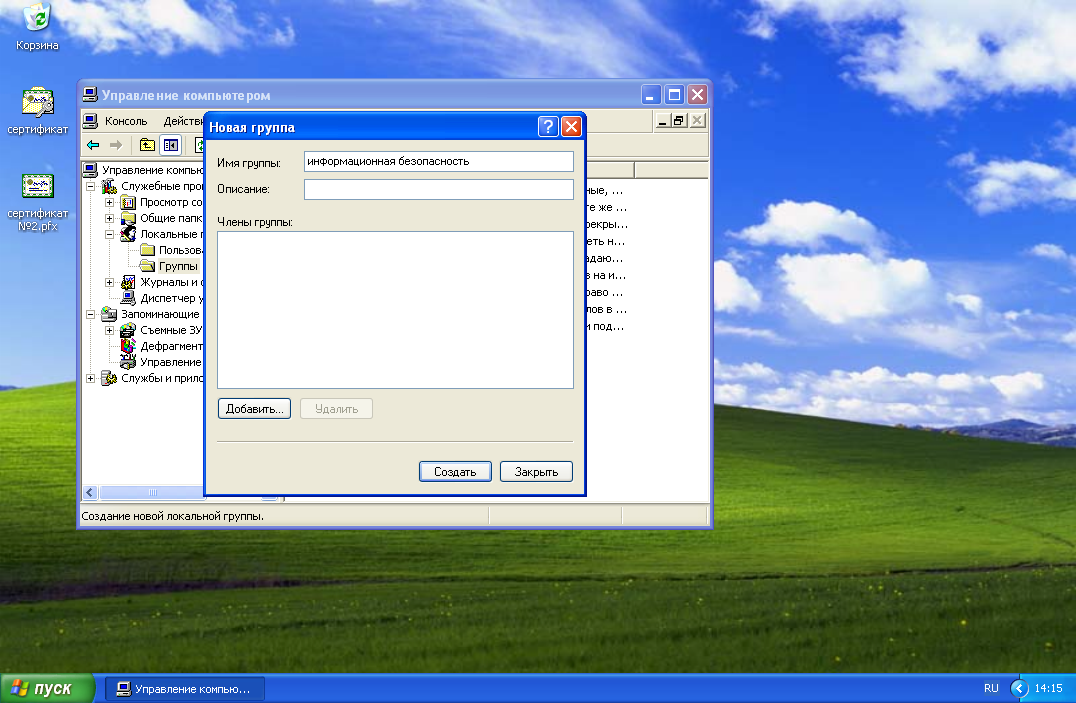The width and height of the screenshot is (1076, 703).
Task: Click the Просмотр событий icon in tree
Action: point(128,202)
